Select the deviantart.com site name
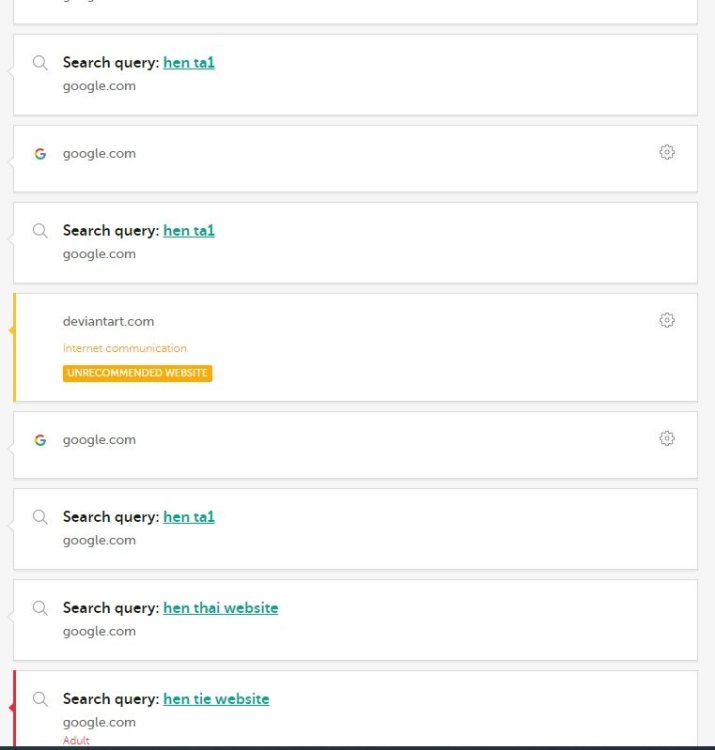 (x=108, y=321)
